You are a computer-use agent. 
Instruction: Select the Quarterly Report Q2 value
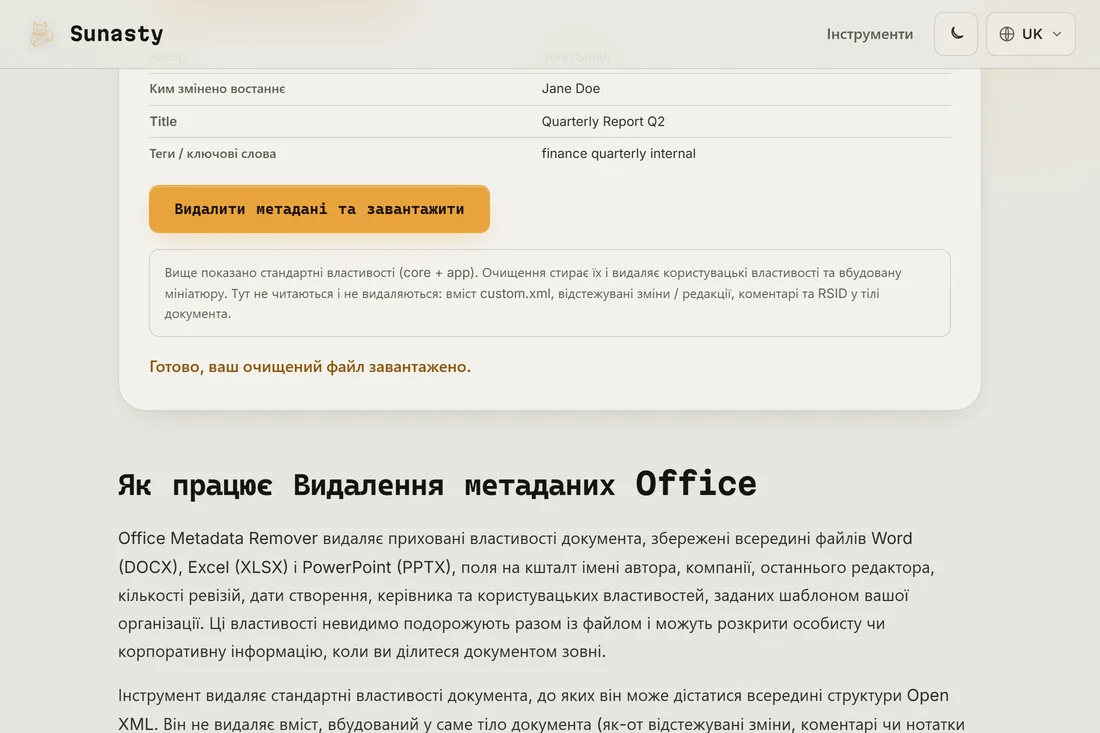603,121
